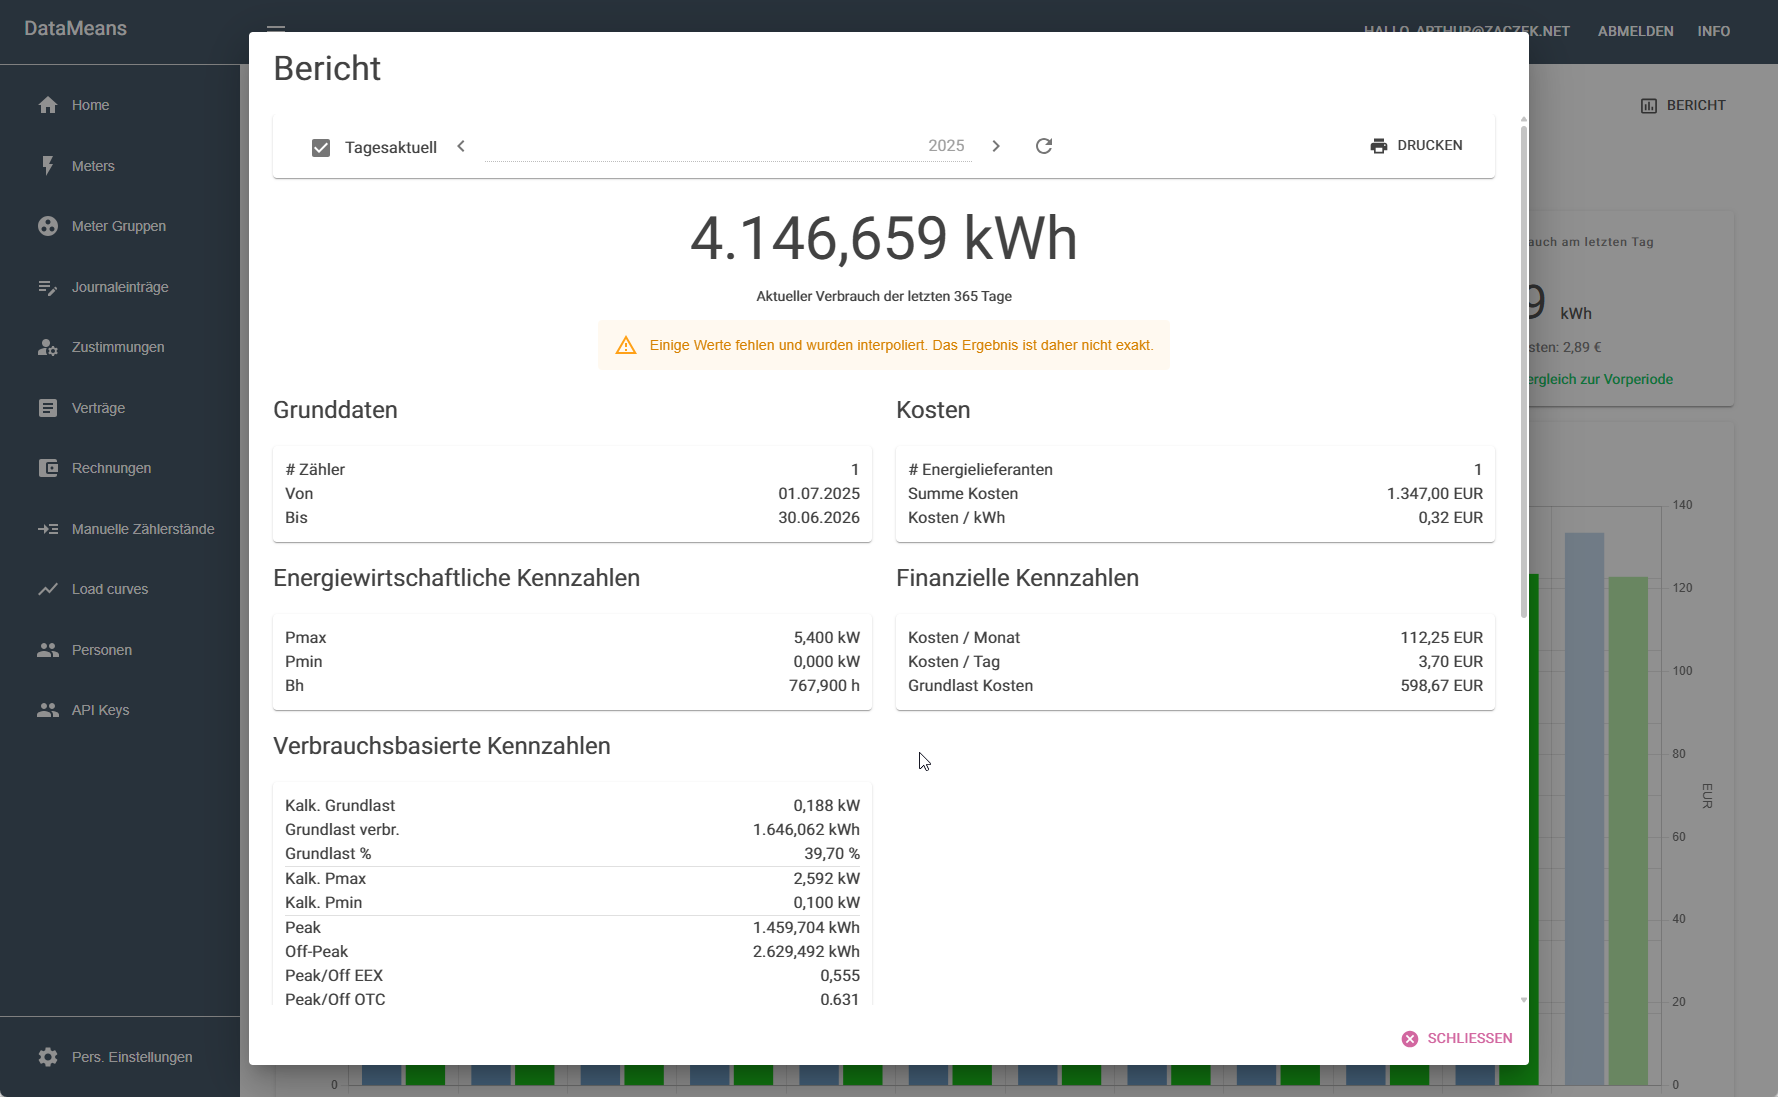This screenshot has width=1778, height=1097.
Task: Click the scrollbar down arrow in dialog
Action: click(x=1523, y=1000)
